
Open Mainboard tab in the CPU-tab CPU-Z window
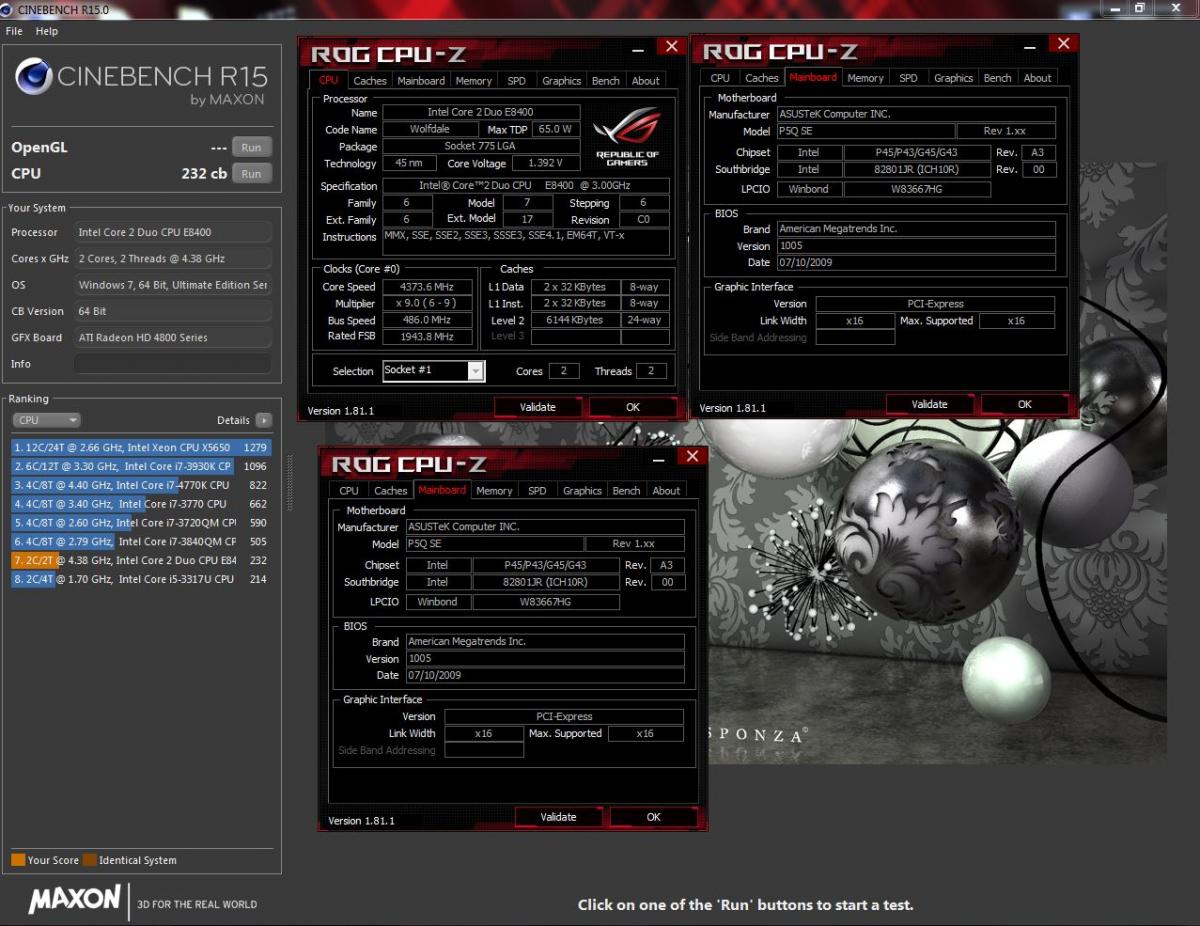point(421,81)
